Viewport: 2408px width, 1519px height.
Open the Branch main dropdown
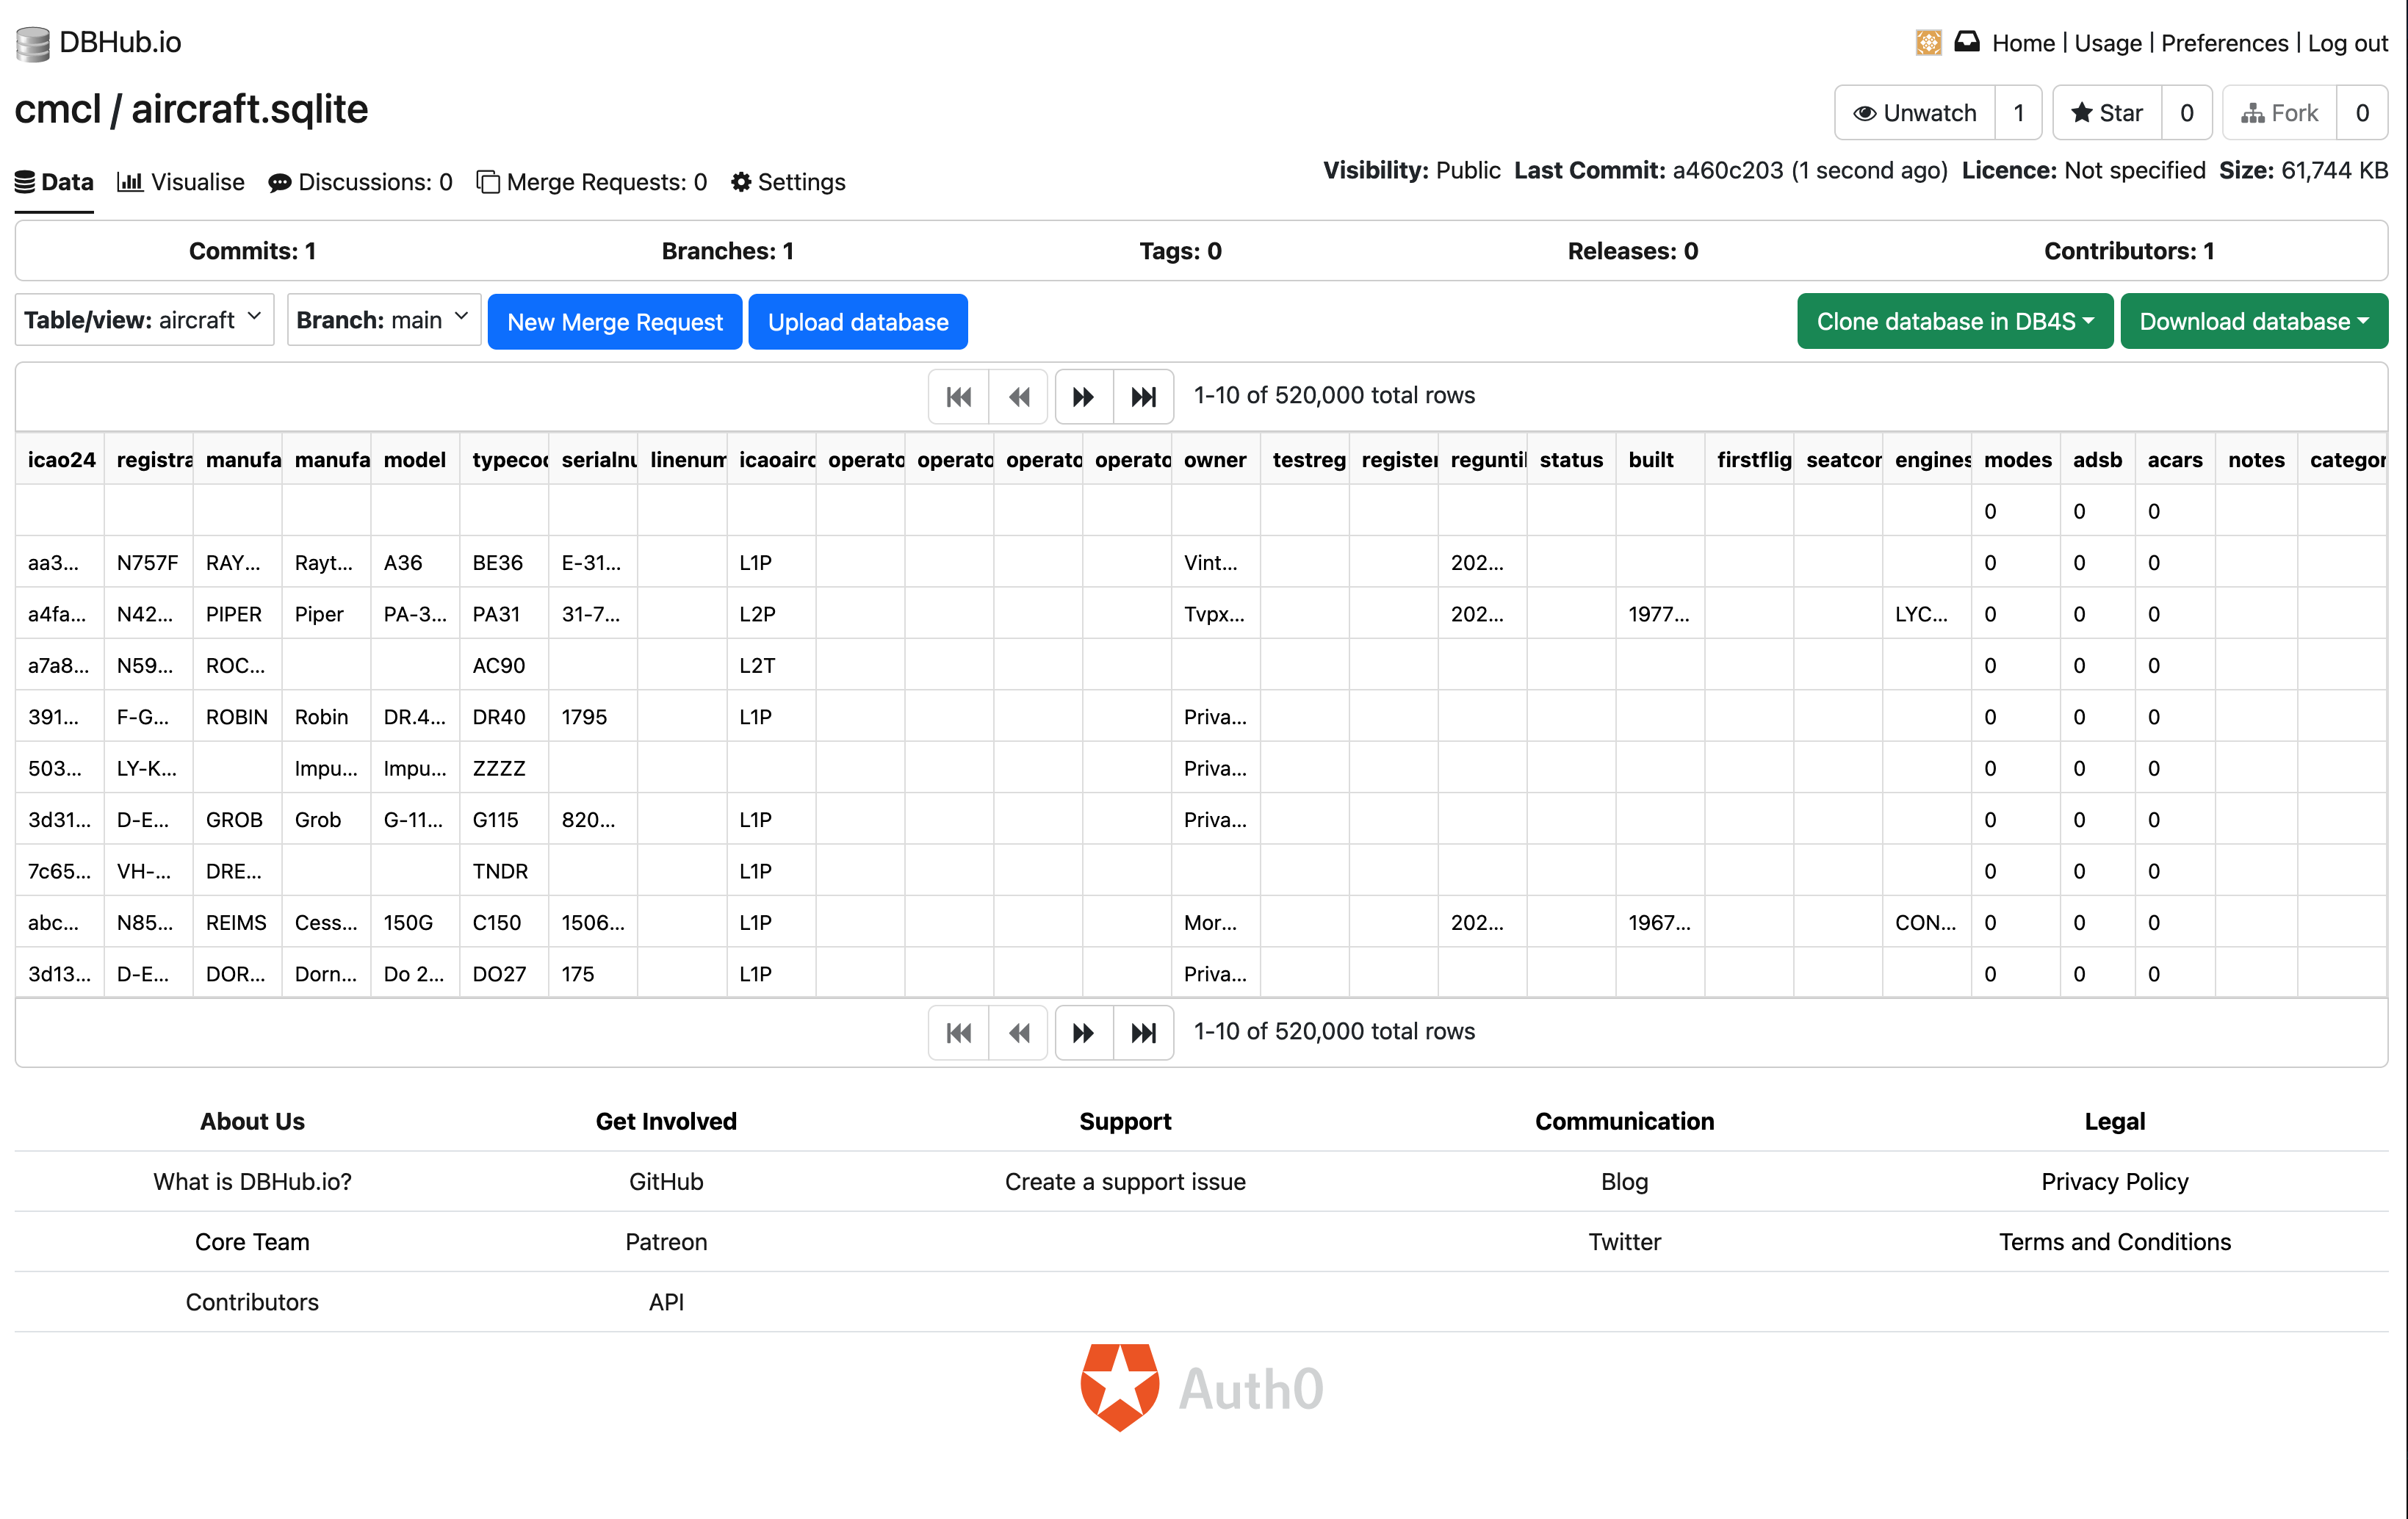click(x=384, y=320)
